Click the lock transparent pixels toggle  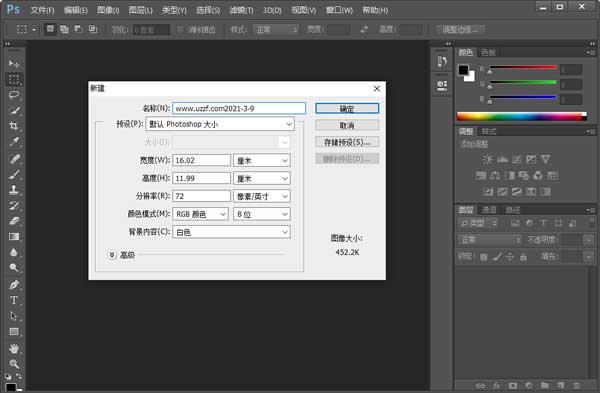[484, 257]
